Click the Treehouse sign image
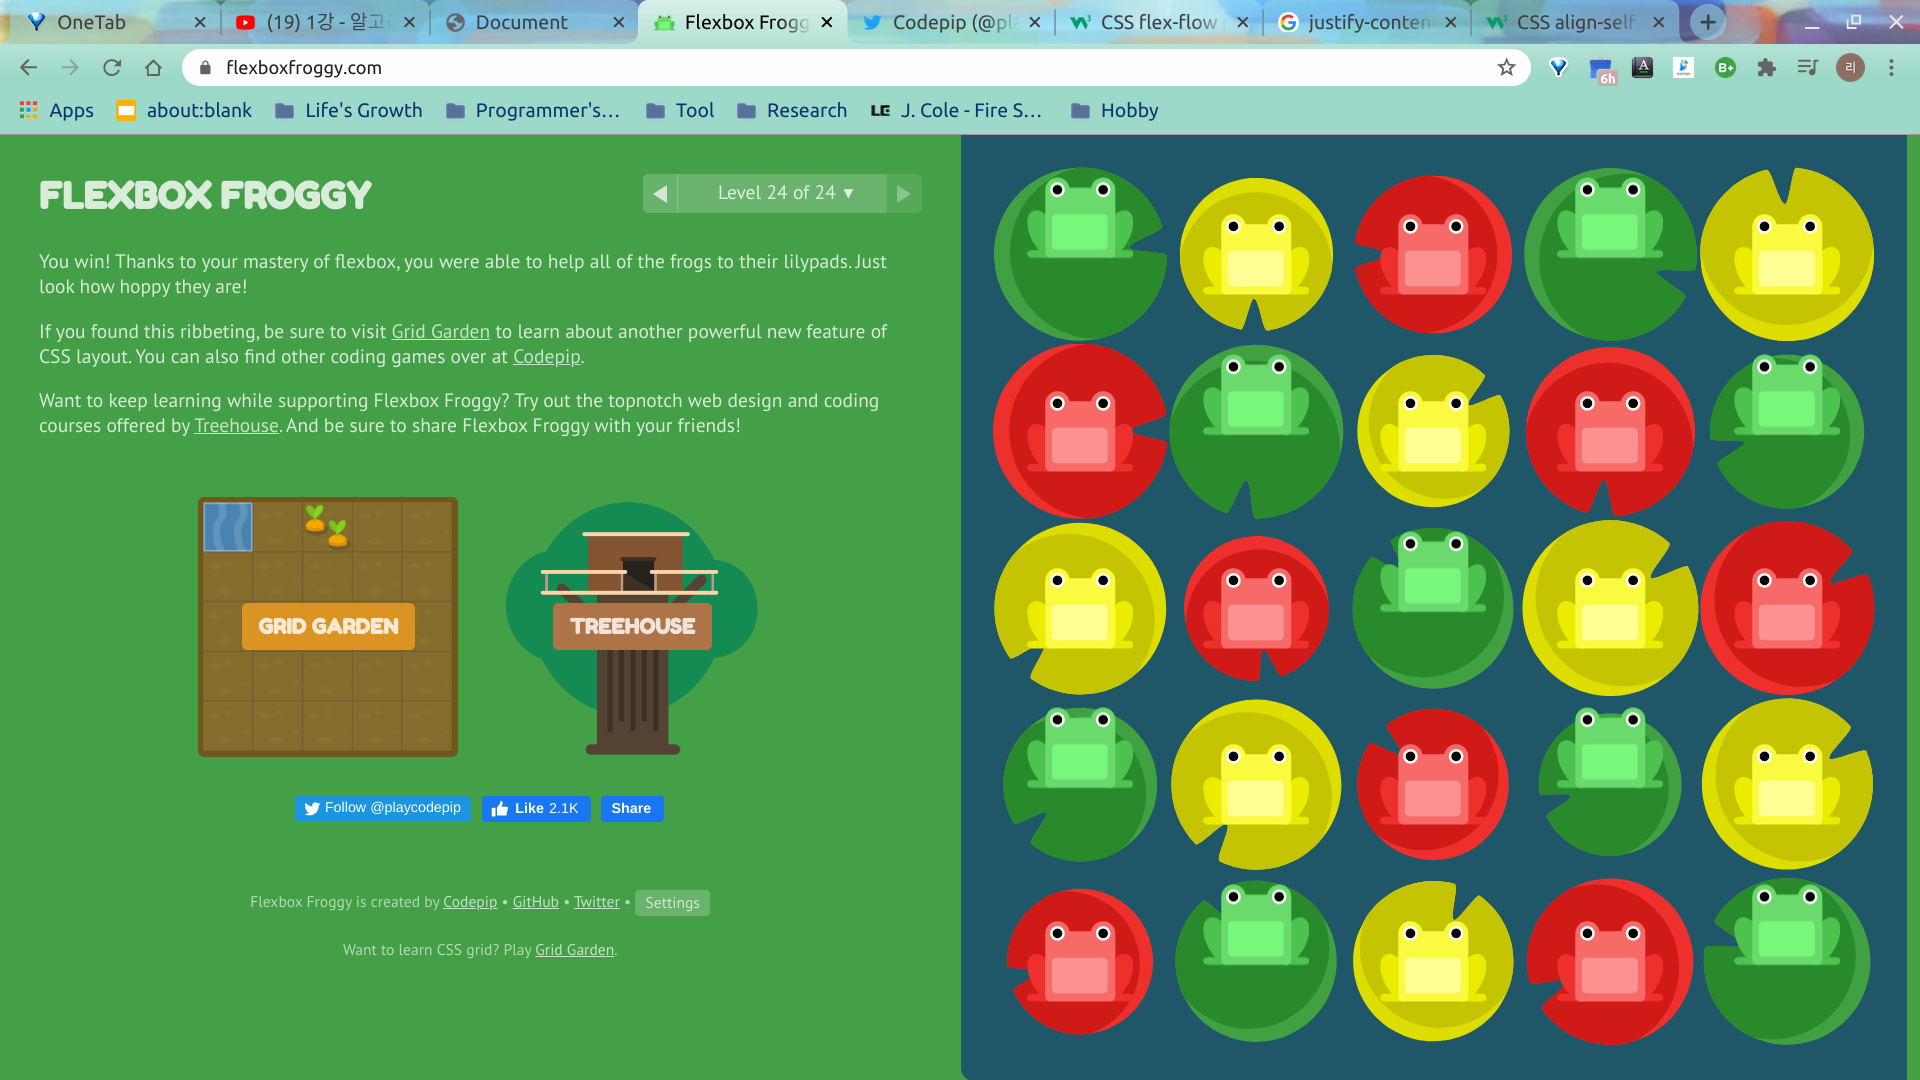 point(632,626)
